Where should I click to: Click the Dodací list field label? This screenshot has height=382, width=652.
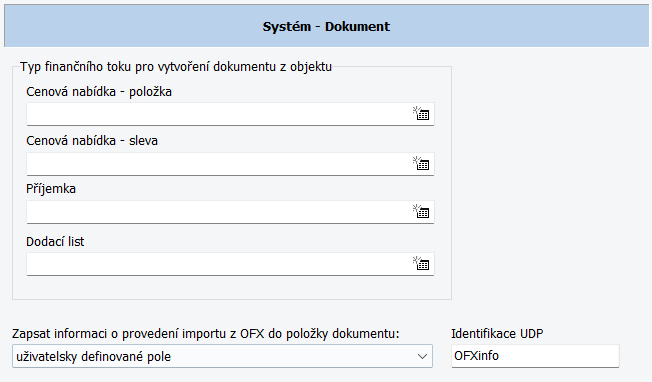tap(55, 242)
